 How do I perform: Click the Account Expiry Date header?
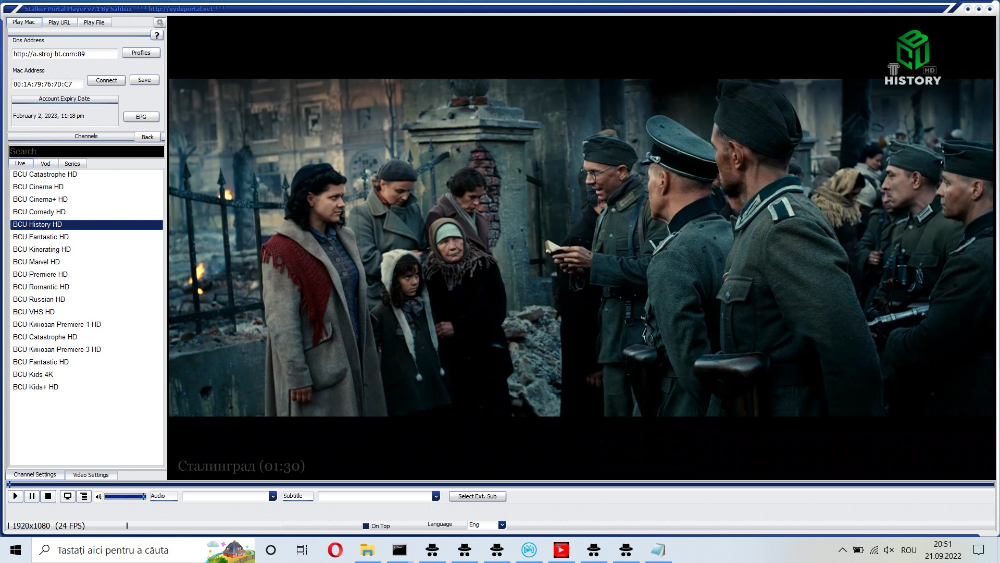pyautogui.click(x=64, y=99)
